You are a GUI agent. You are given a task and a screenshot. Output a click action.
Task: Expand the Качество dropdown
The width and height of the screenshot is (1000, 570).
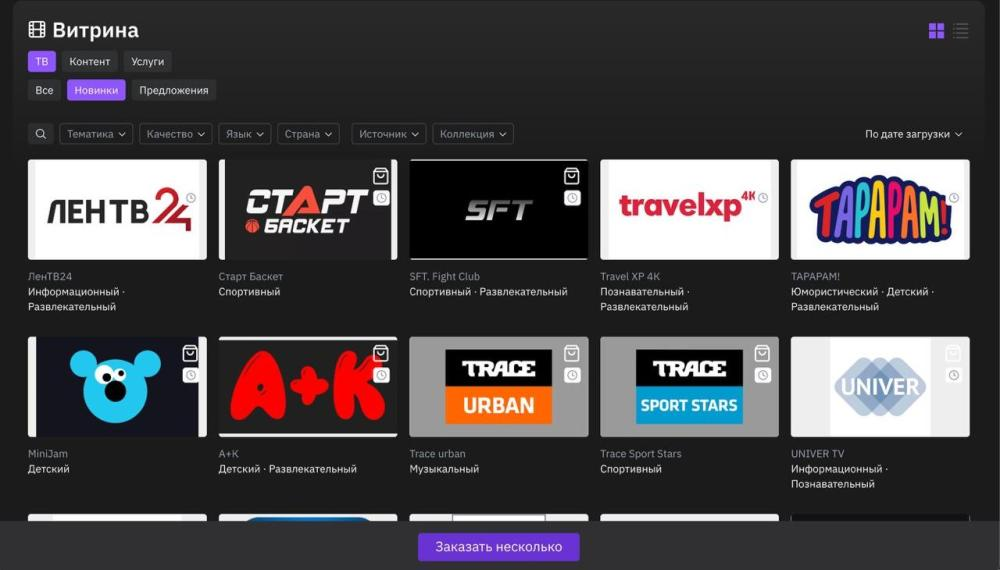[x=176, y=134]
